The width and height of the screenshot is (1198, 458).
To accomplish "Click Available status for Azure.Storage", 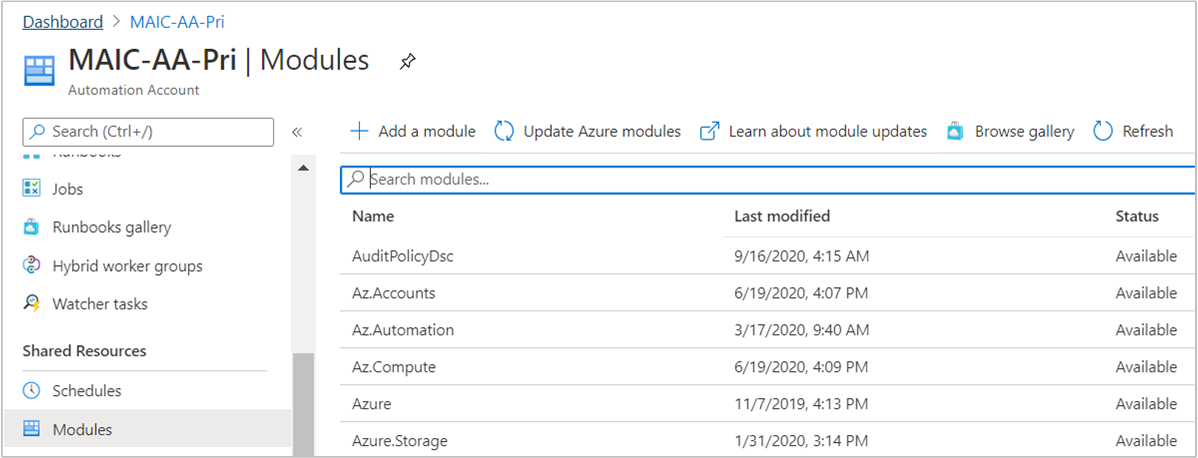I will coord(1146,440).
